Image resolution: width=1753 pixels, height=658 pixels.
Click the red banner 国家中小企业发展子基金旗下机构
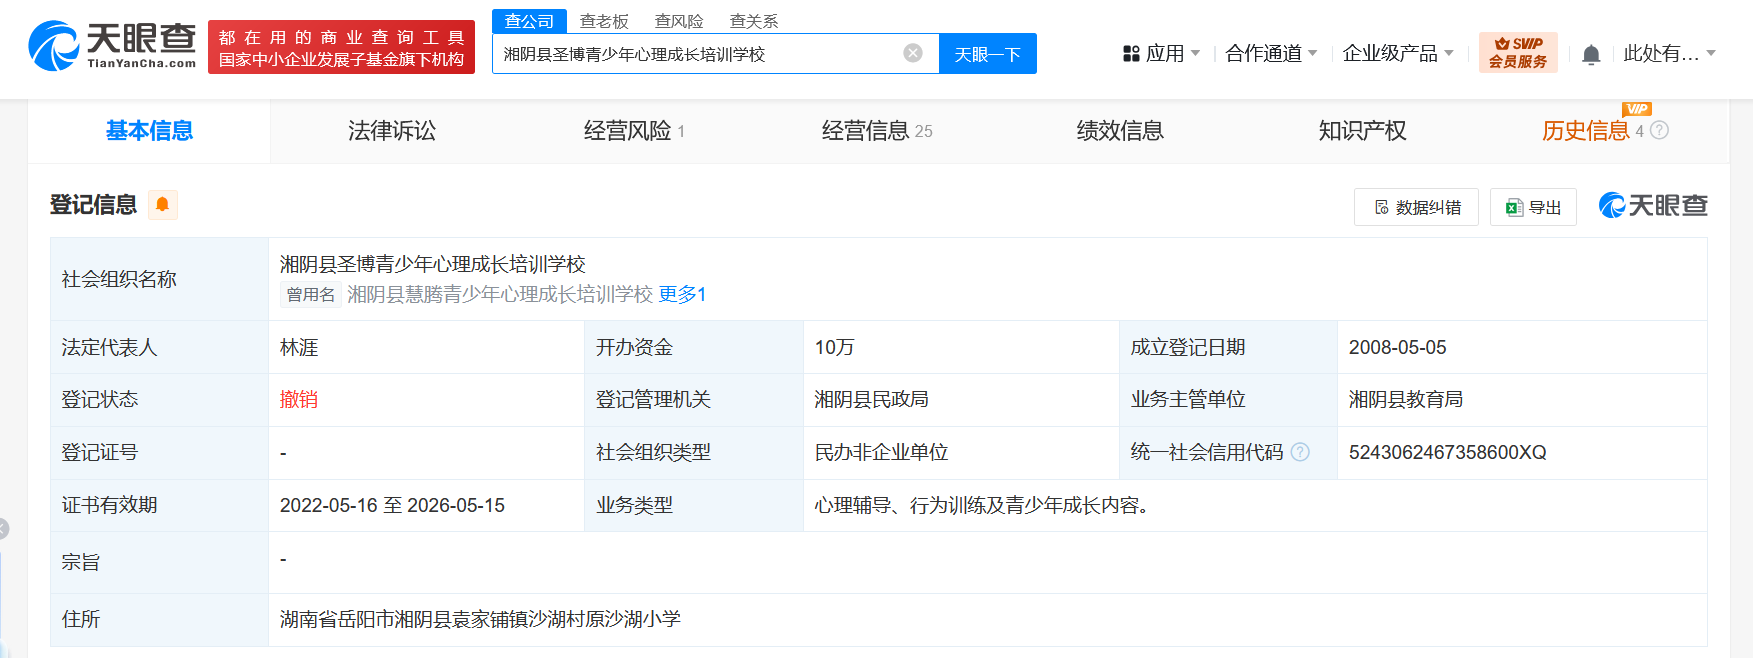point(341,47)
